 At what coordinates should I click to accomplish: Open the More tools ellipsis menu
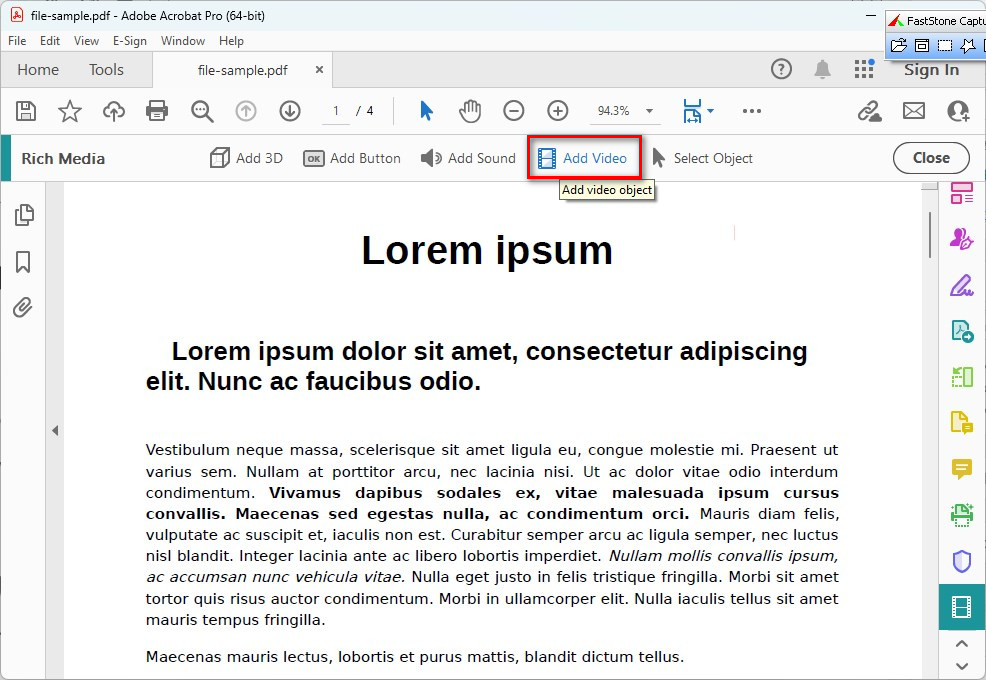pos(752,111)
